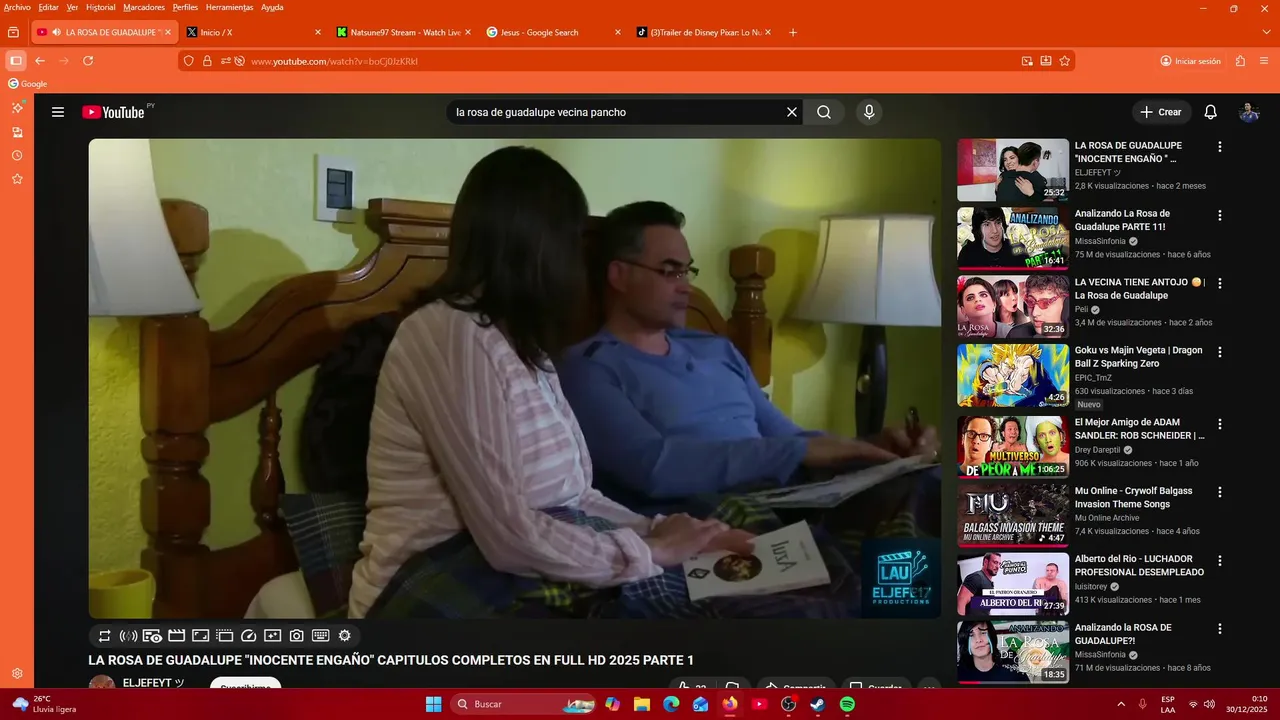
Task: Bookmark this page with the star icon
Action: click(x=1065, y=61)
